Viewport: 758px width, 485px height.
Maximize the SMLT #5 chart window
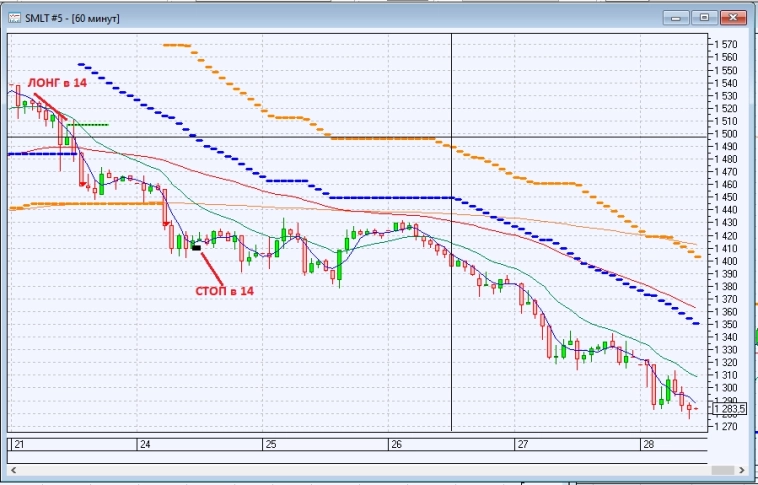[704, 17]
